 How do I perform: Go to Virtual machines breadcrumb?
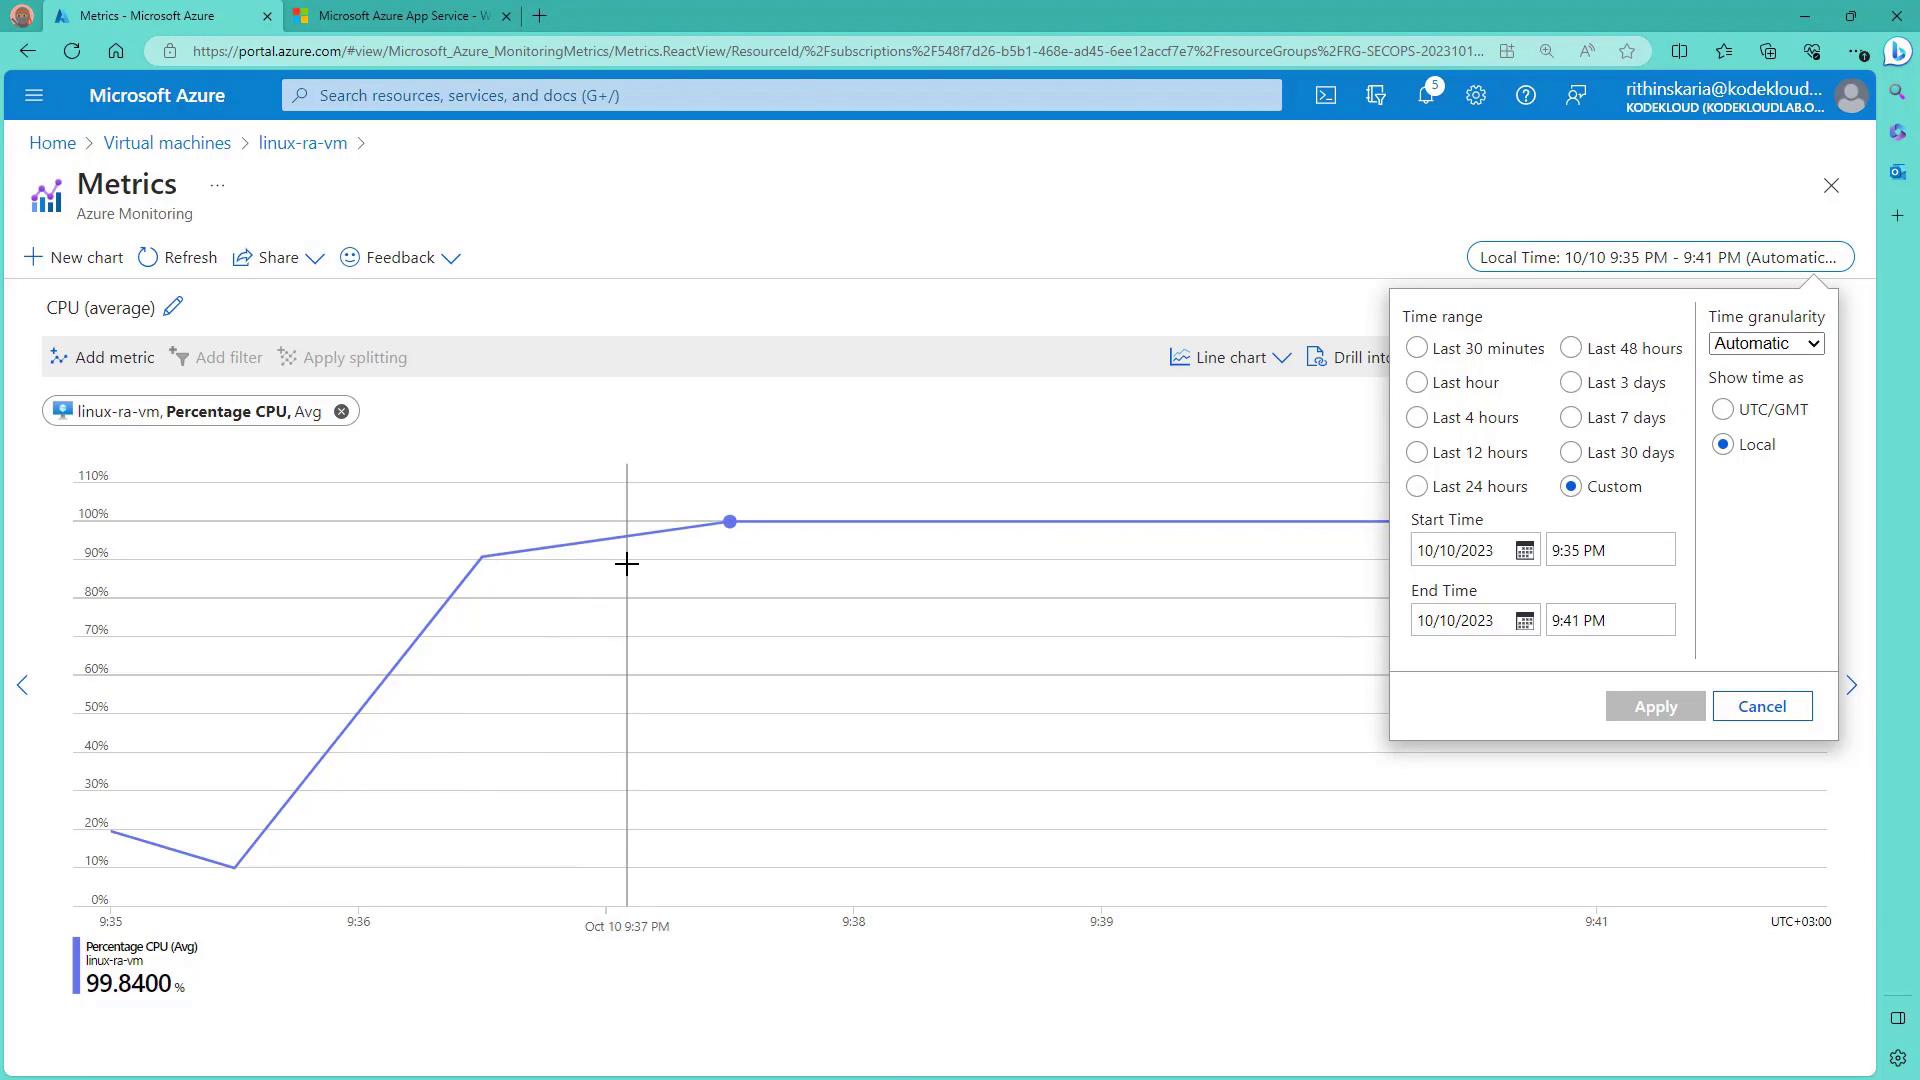point(167,143)
